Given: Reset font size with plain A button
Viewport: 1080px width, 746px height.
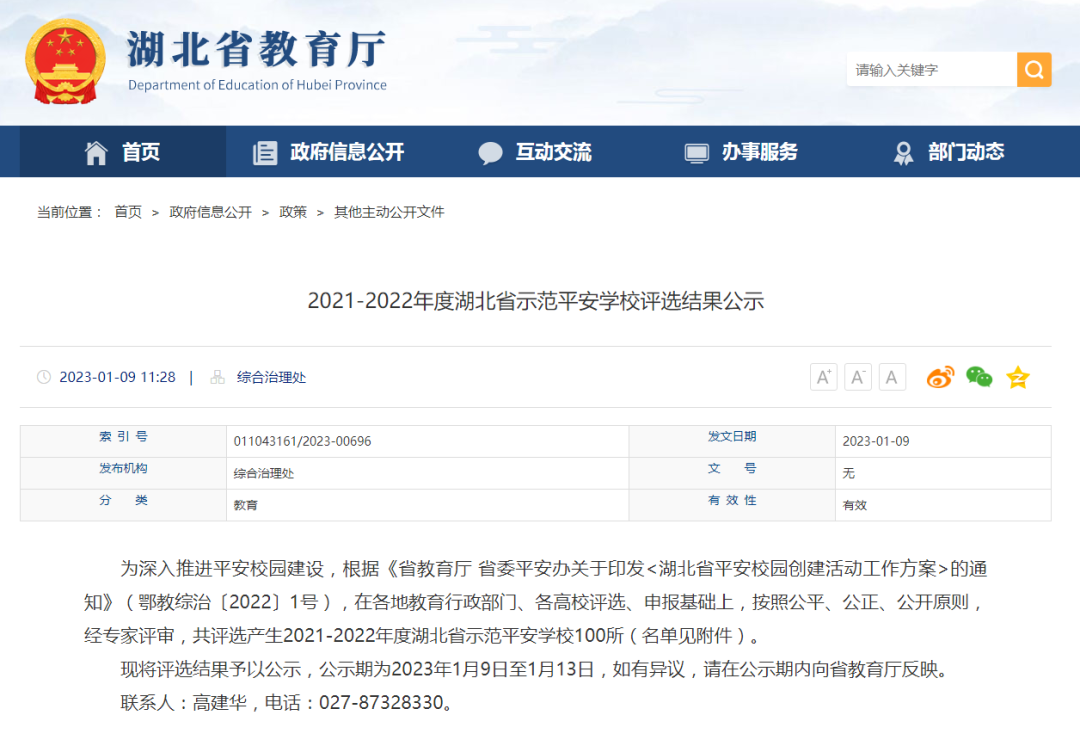Looking at the screenshot, I should [x=892, y=377].
